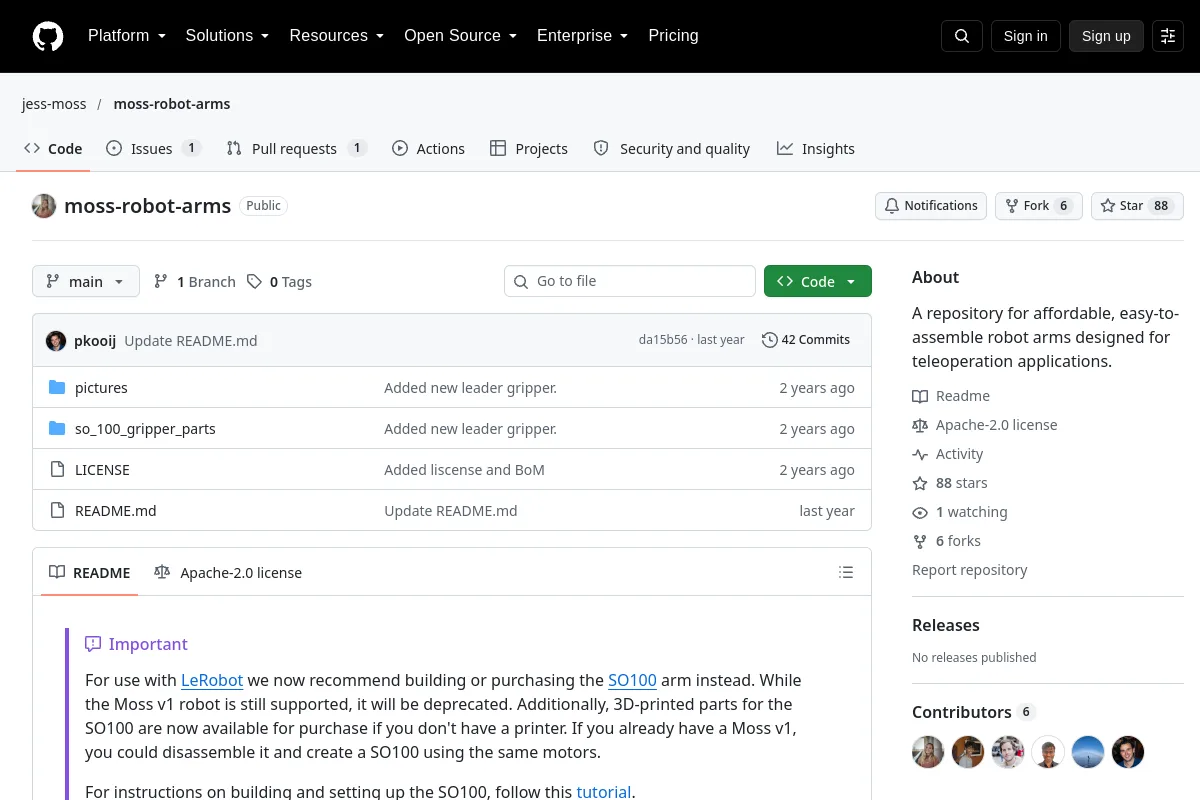
Task: Expand the Enterprise menu
Action: [x=582, y=36]
